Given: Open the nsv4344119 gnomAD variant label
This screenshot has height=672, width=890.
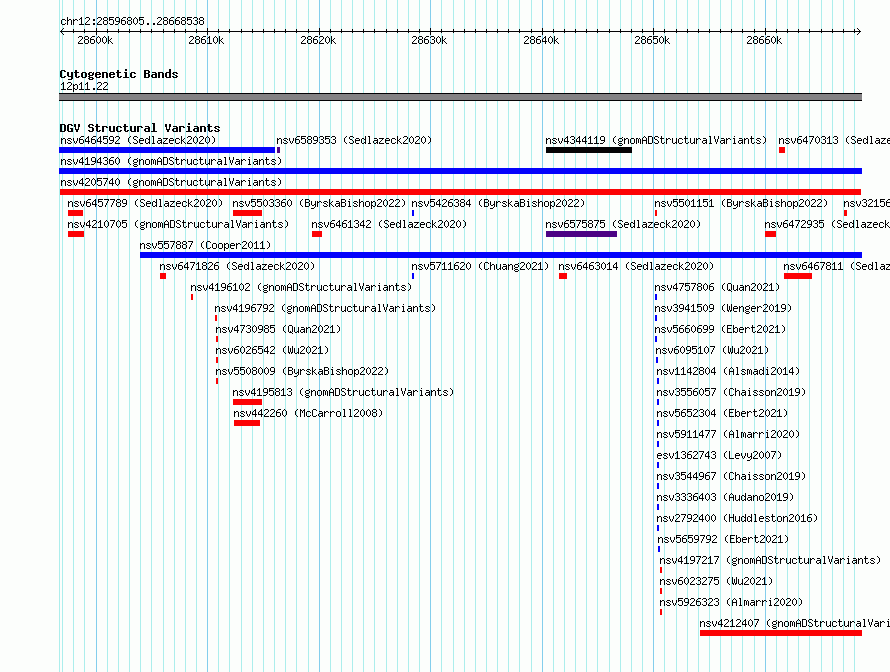Looking at the screenshot, I should (x=656, y=140).
